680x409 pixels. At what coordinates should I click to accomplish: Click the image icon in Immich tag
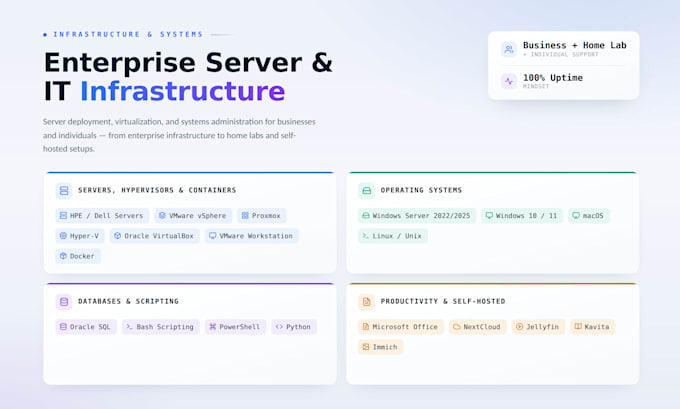[366, 347]
